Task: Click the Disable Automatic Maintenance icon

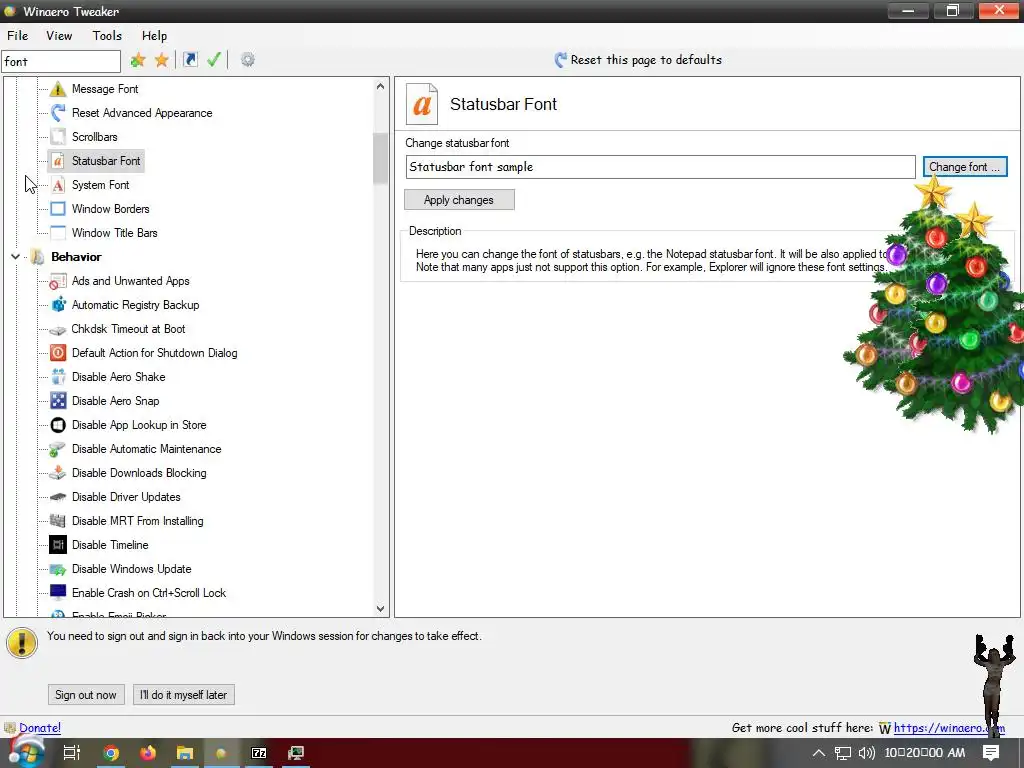Action: (x=58, y=449)
